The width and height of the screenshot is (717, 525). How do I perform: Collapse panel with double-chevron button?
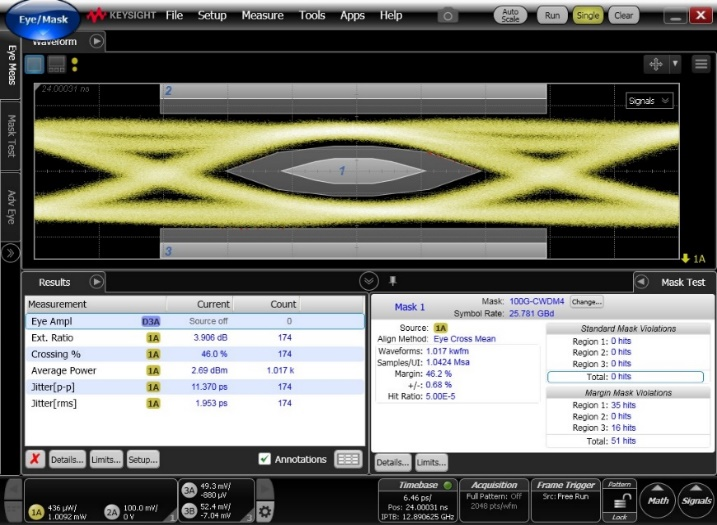tap(369, 282)
